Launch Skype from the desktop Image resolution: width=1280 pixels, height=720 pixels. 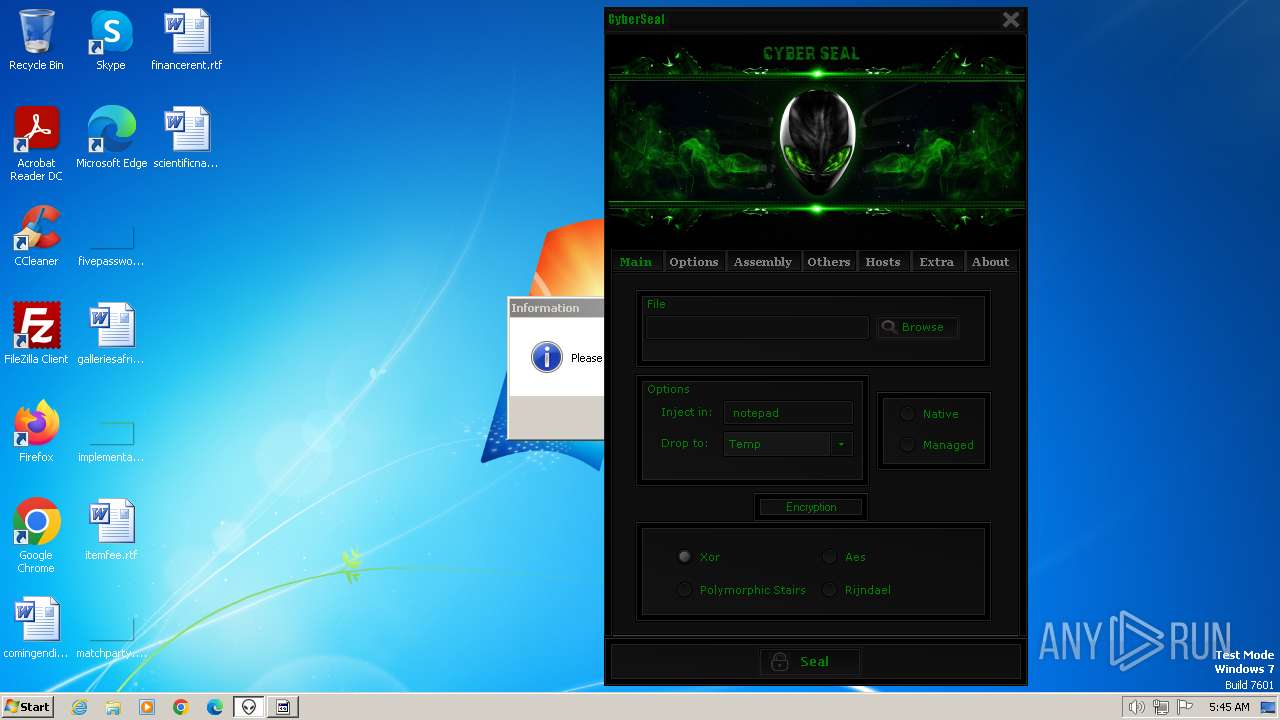click(x=111, y=40)
